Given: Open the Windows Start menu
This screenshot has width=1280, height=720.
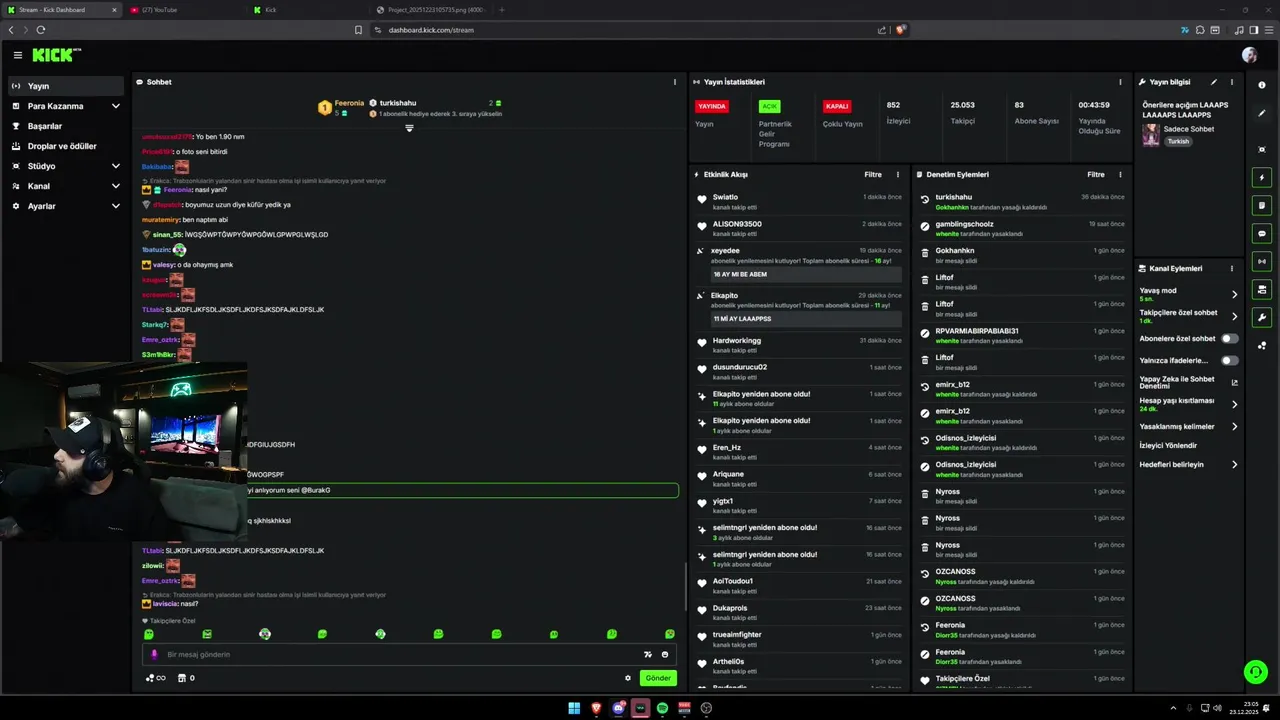Looking at the screenshot, I should click(574, 708).
